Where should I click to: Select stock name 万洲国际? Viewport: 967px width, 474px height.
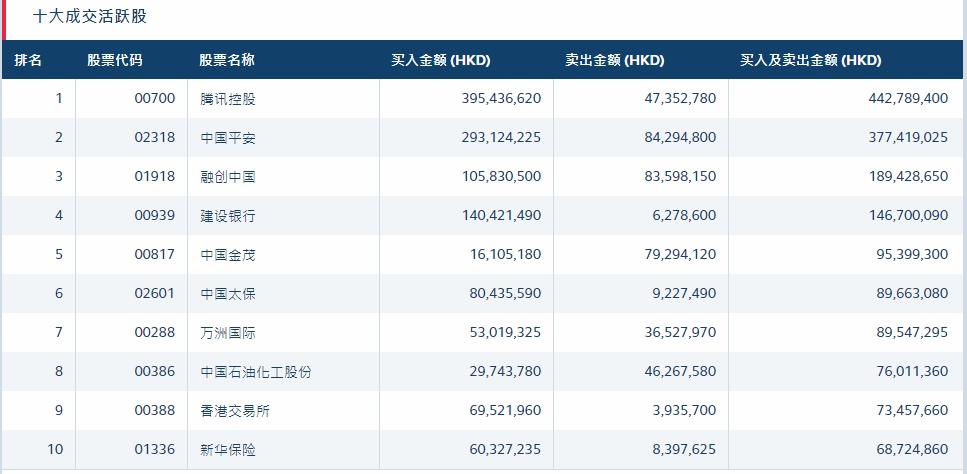coord(228,333)
